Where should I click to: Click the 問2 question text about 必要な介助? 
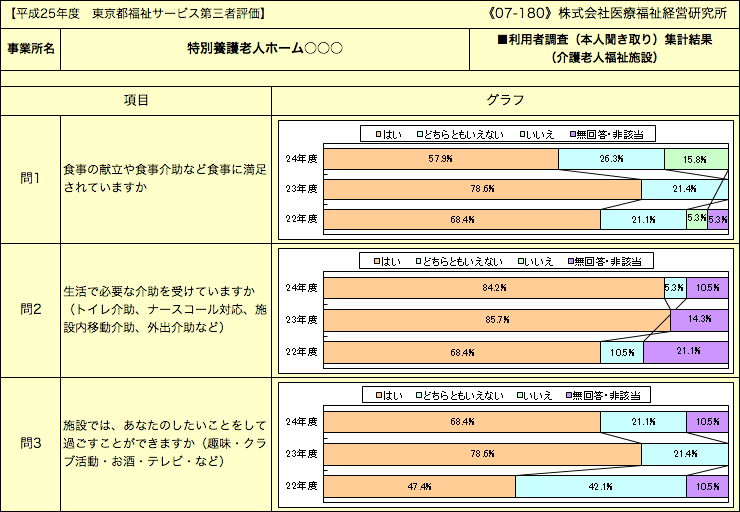tap(165, 309)
